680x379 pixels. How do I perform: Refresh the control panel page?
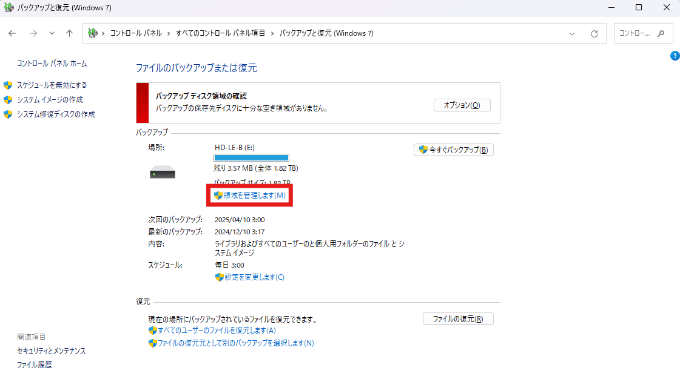coord(594,33)
